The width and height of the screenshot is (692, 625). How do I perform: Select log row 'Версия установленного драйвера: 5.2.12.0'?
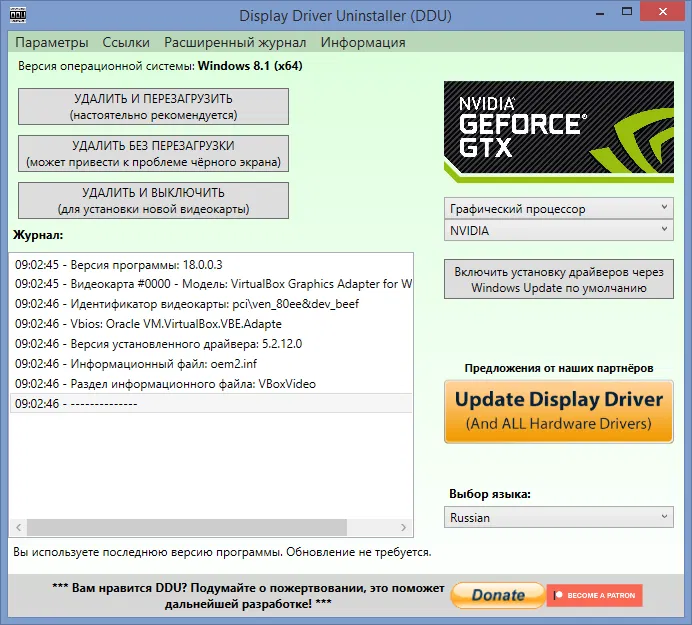[211, 343]
